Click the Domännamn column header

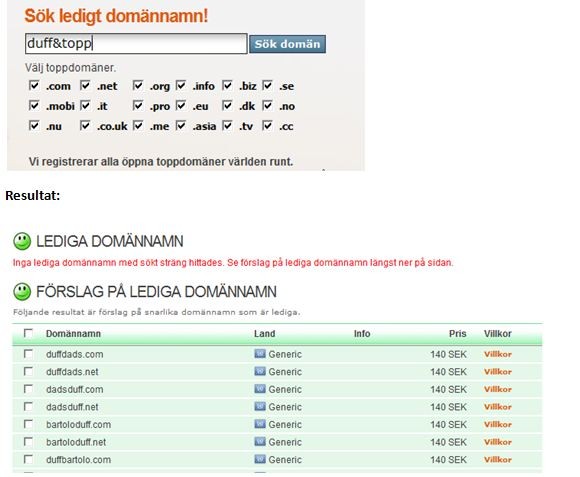click(x=73, y=334)
